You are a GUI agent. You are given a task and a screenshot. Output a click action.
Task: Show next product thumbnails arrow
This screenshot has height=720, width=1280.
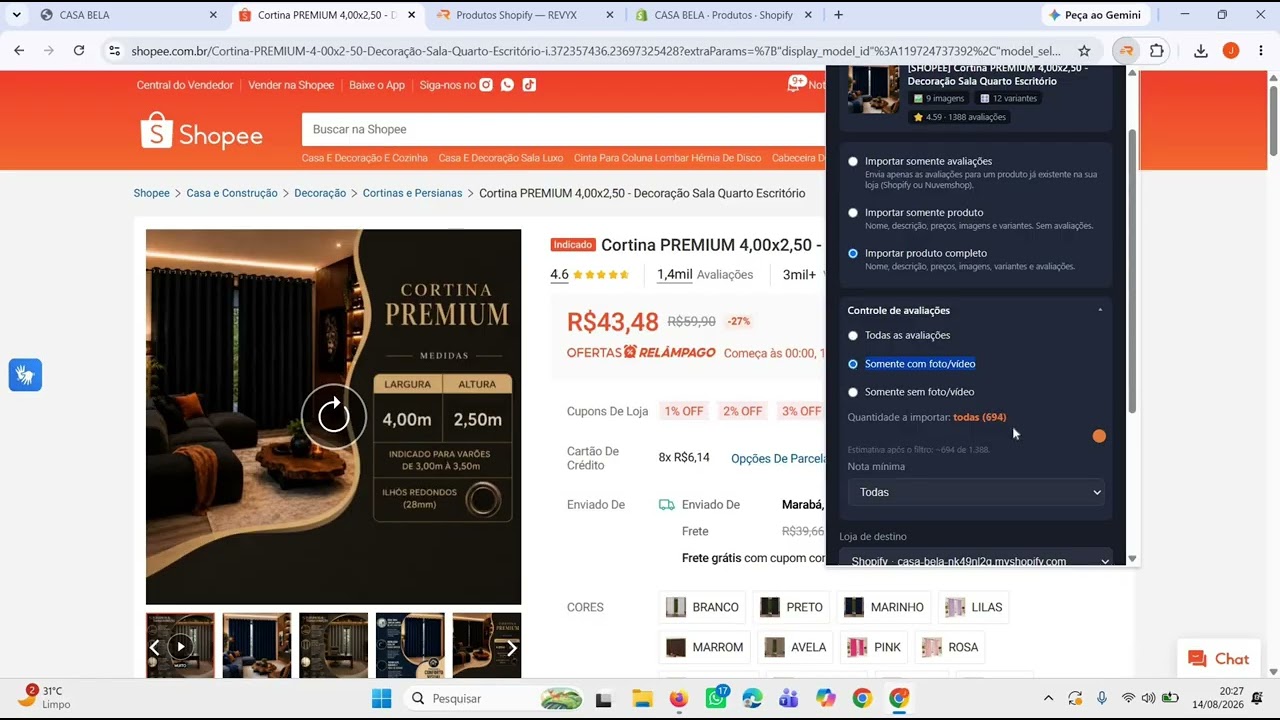click(x=511, y=648)
